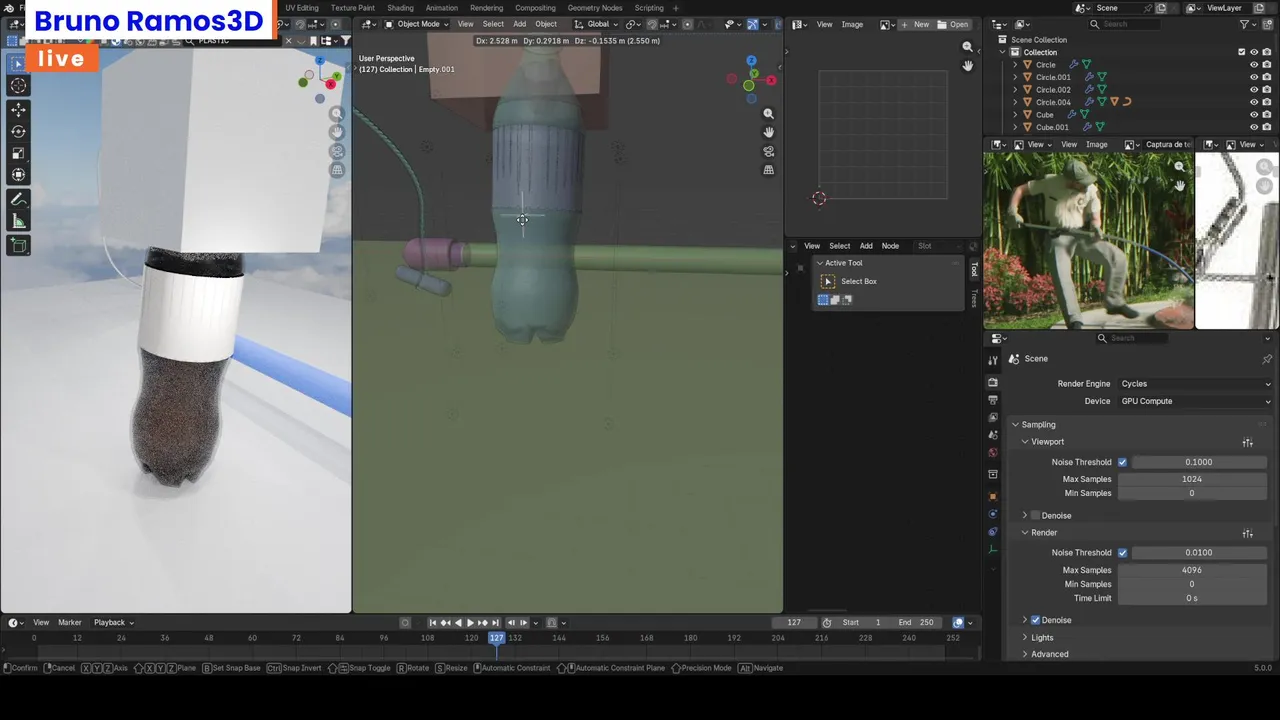This screenshot has height=720, width=1280.
Task: Expand the Advanced subpanel
Action: 1025,654
